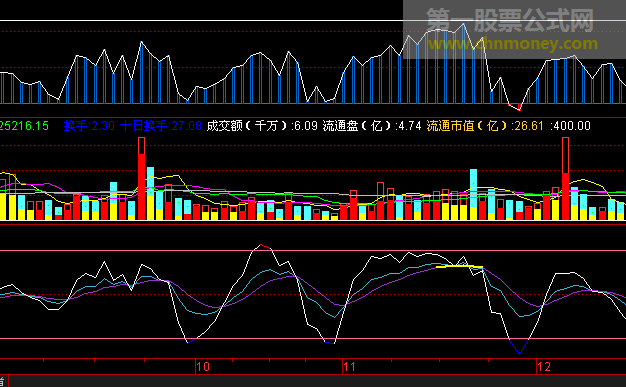Open the partially cut-off tab at bottom-left corner
Image resolution: width=626 pixels, height=387 pixels.
pos(4,381)
